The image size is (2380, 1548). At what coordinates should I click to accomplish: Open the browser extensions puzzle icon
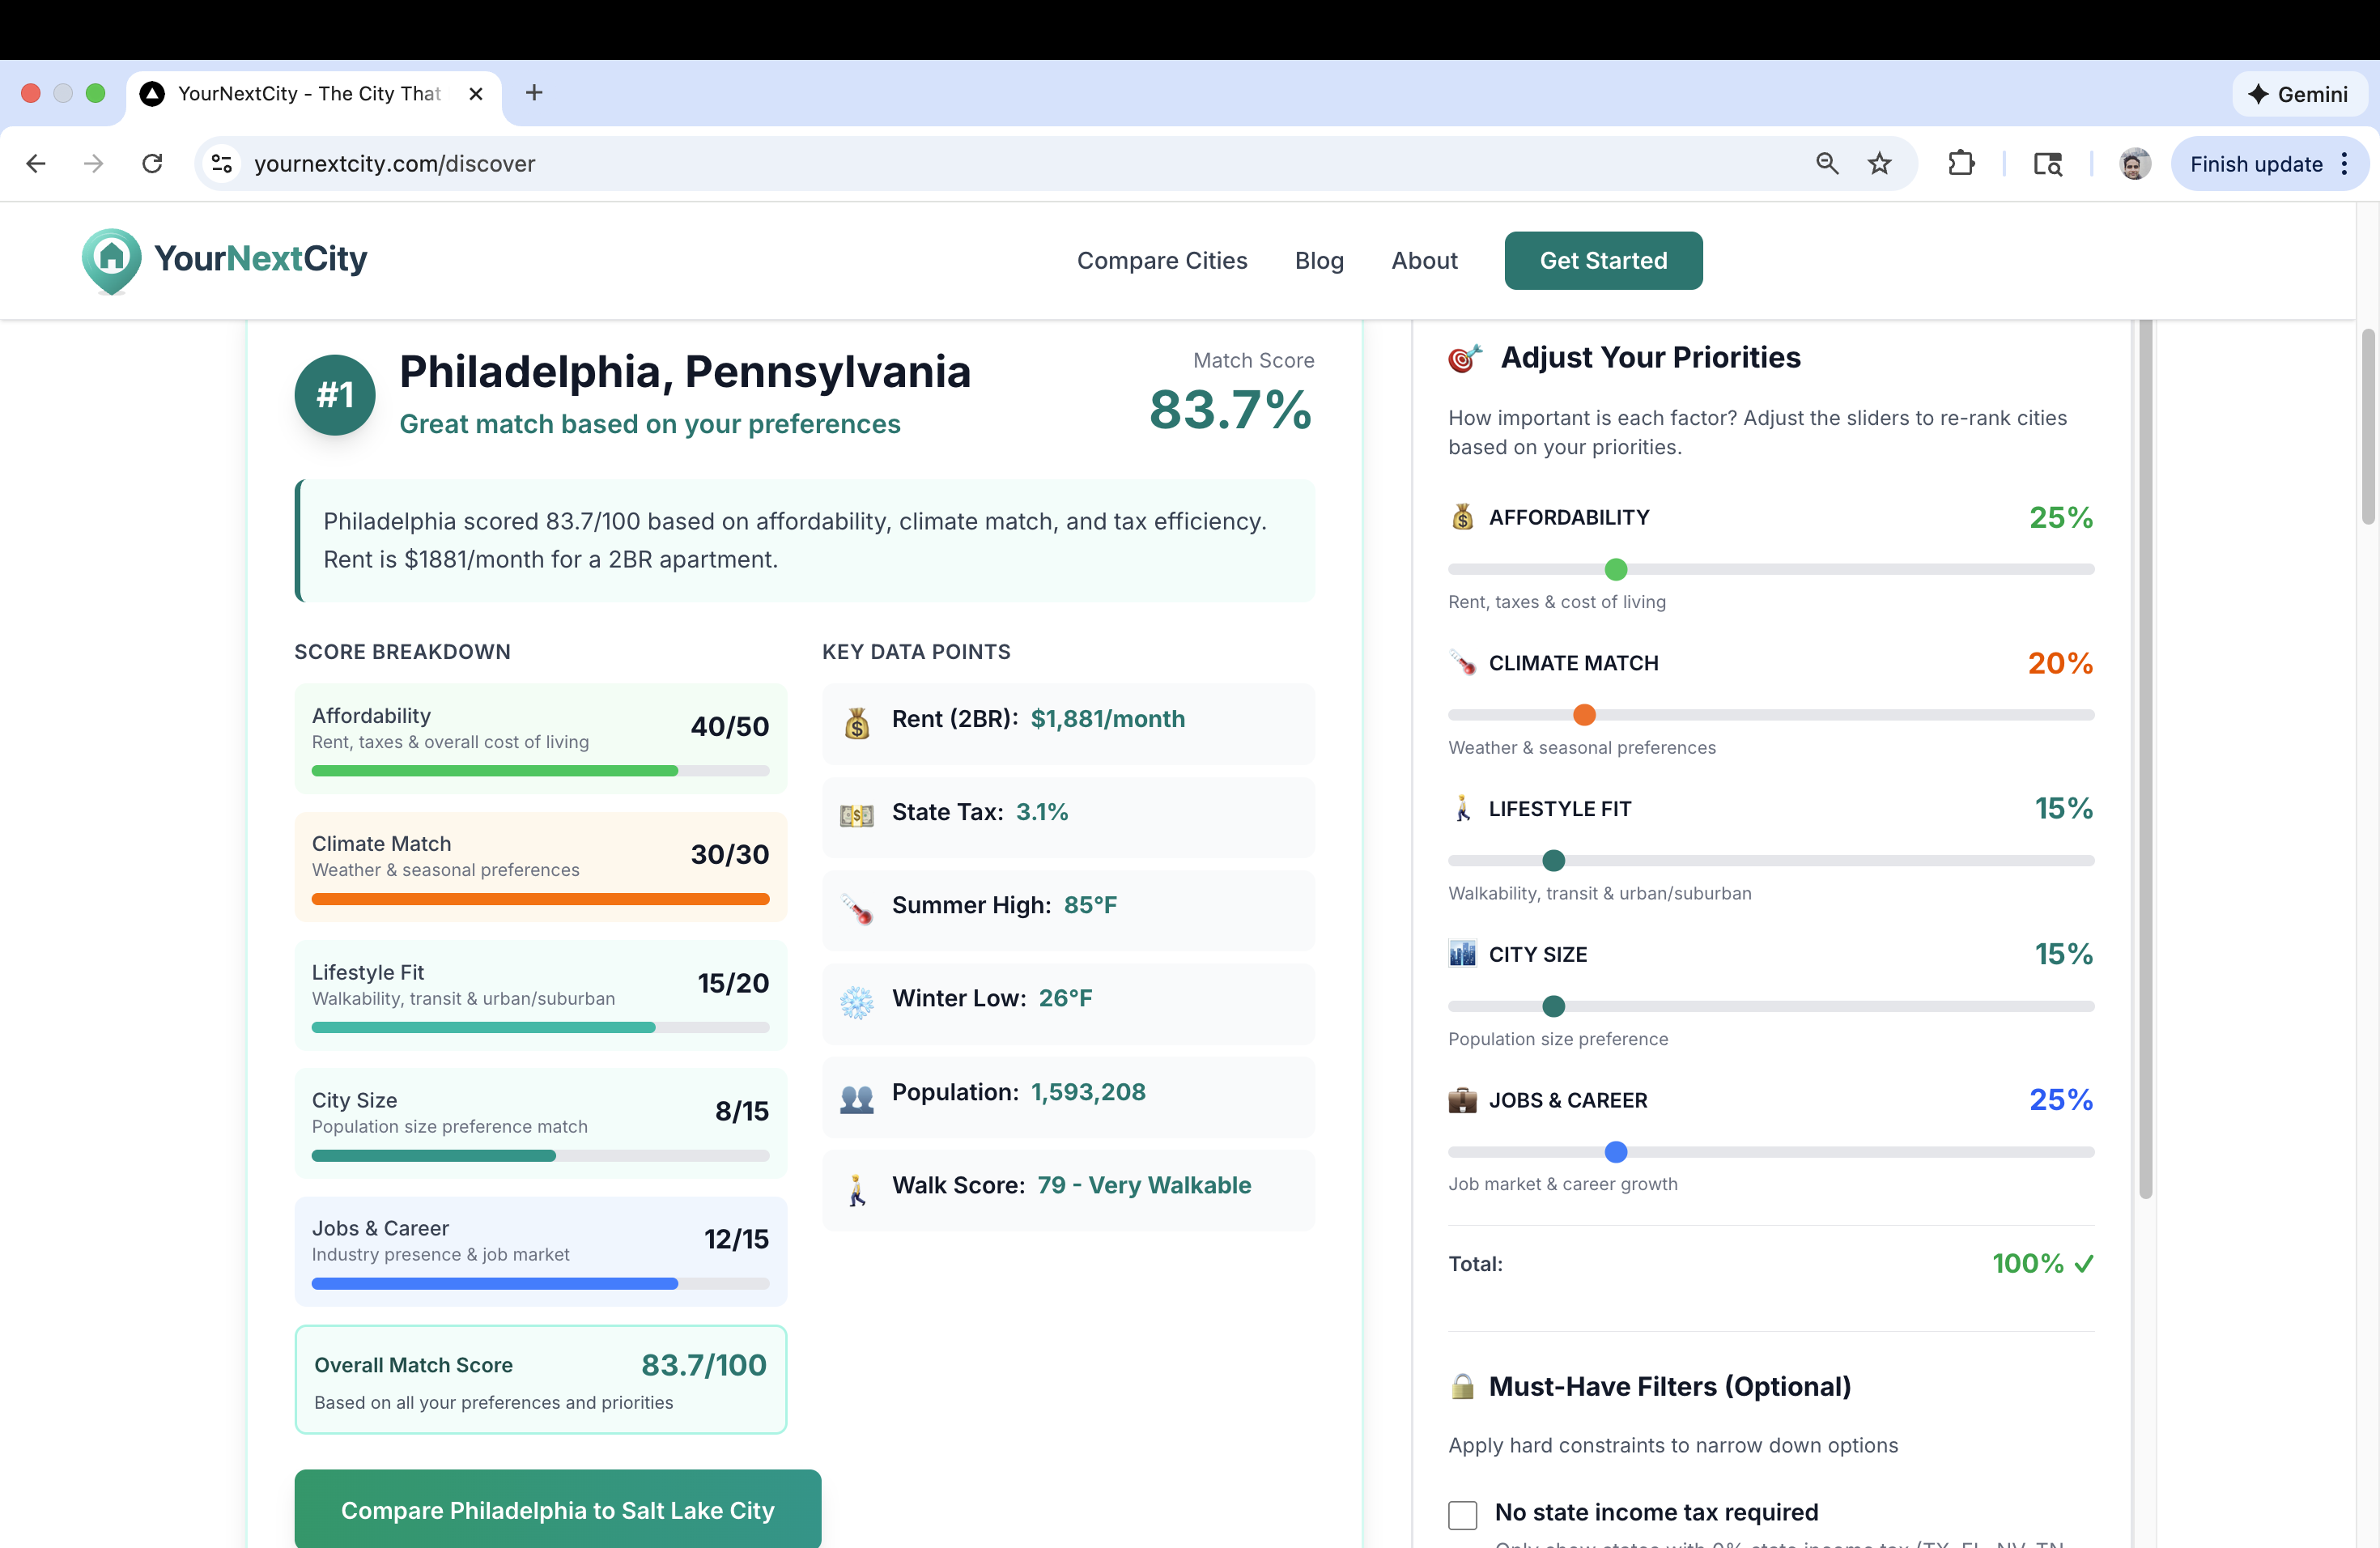(x=1961, y=163)
